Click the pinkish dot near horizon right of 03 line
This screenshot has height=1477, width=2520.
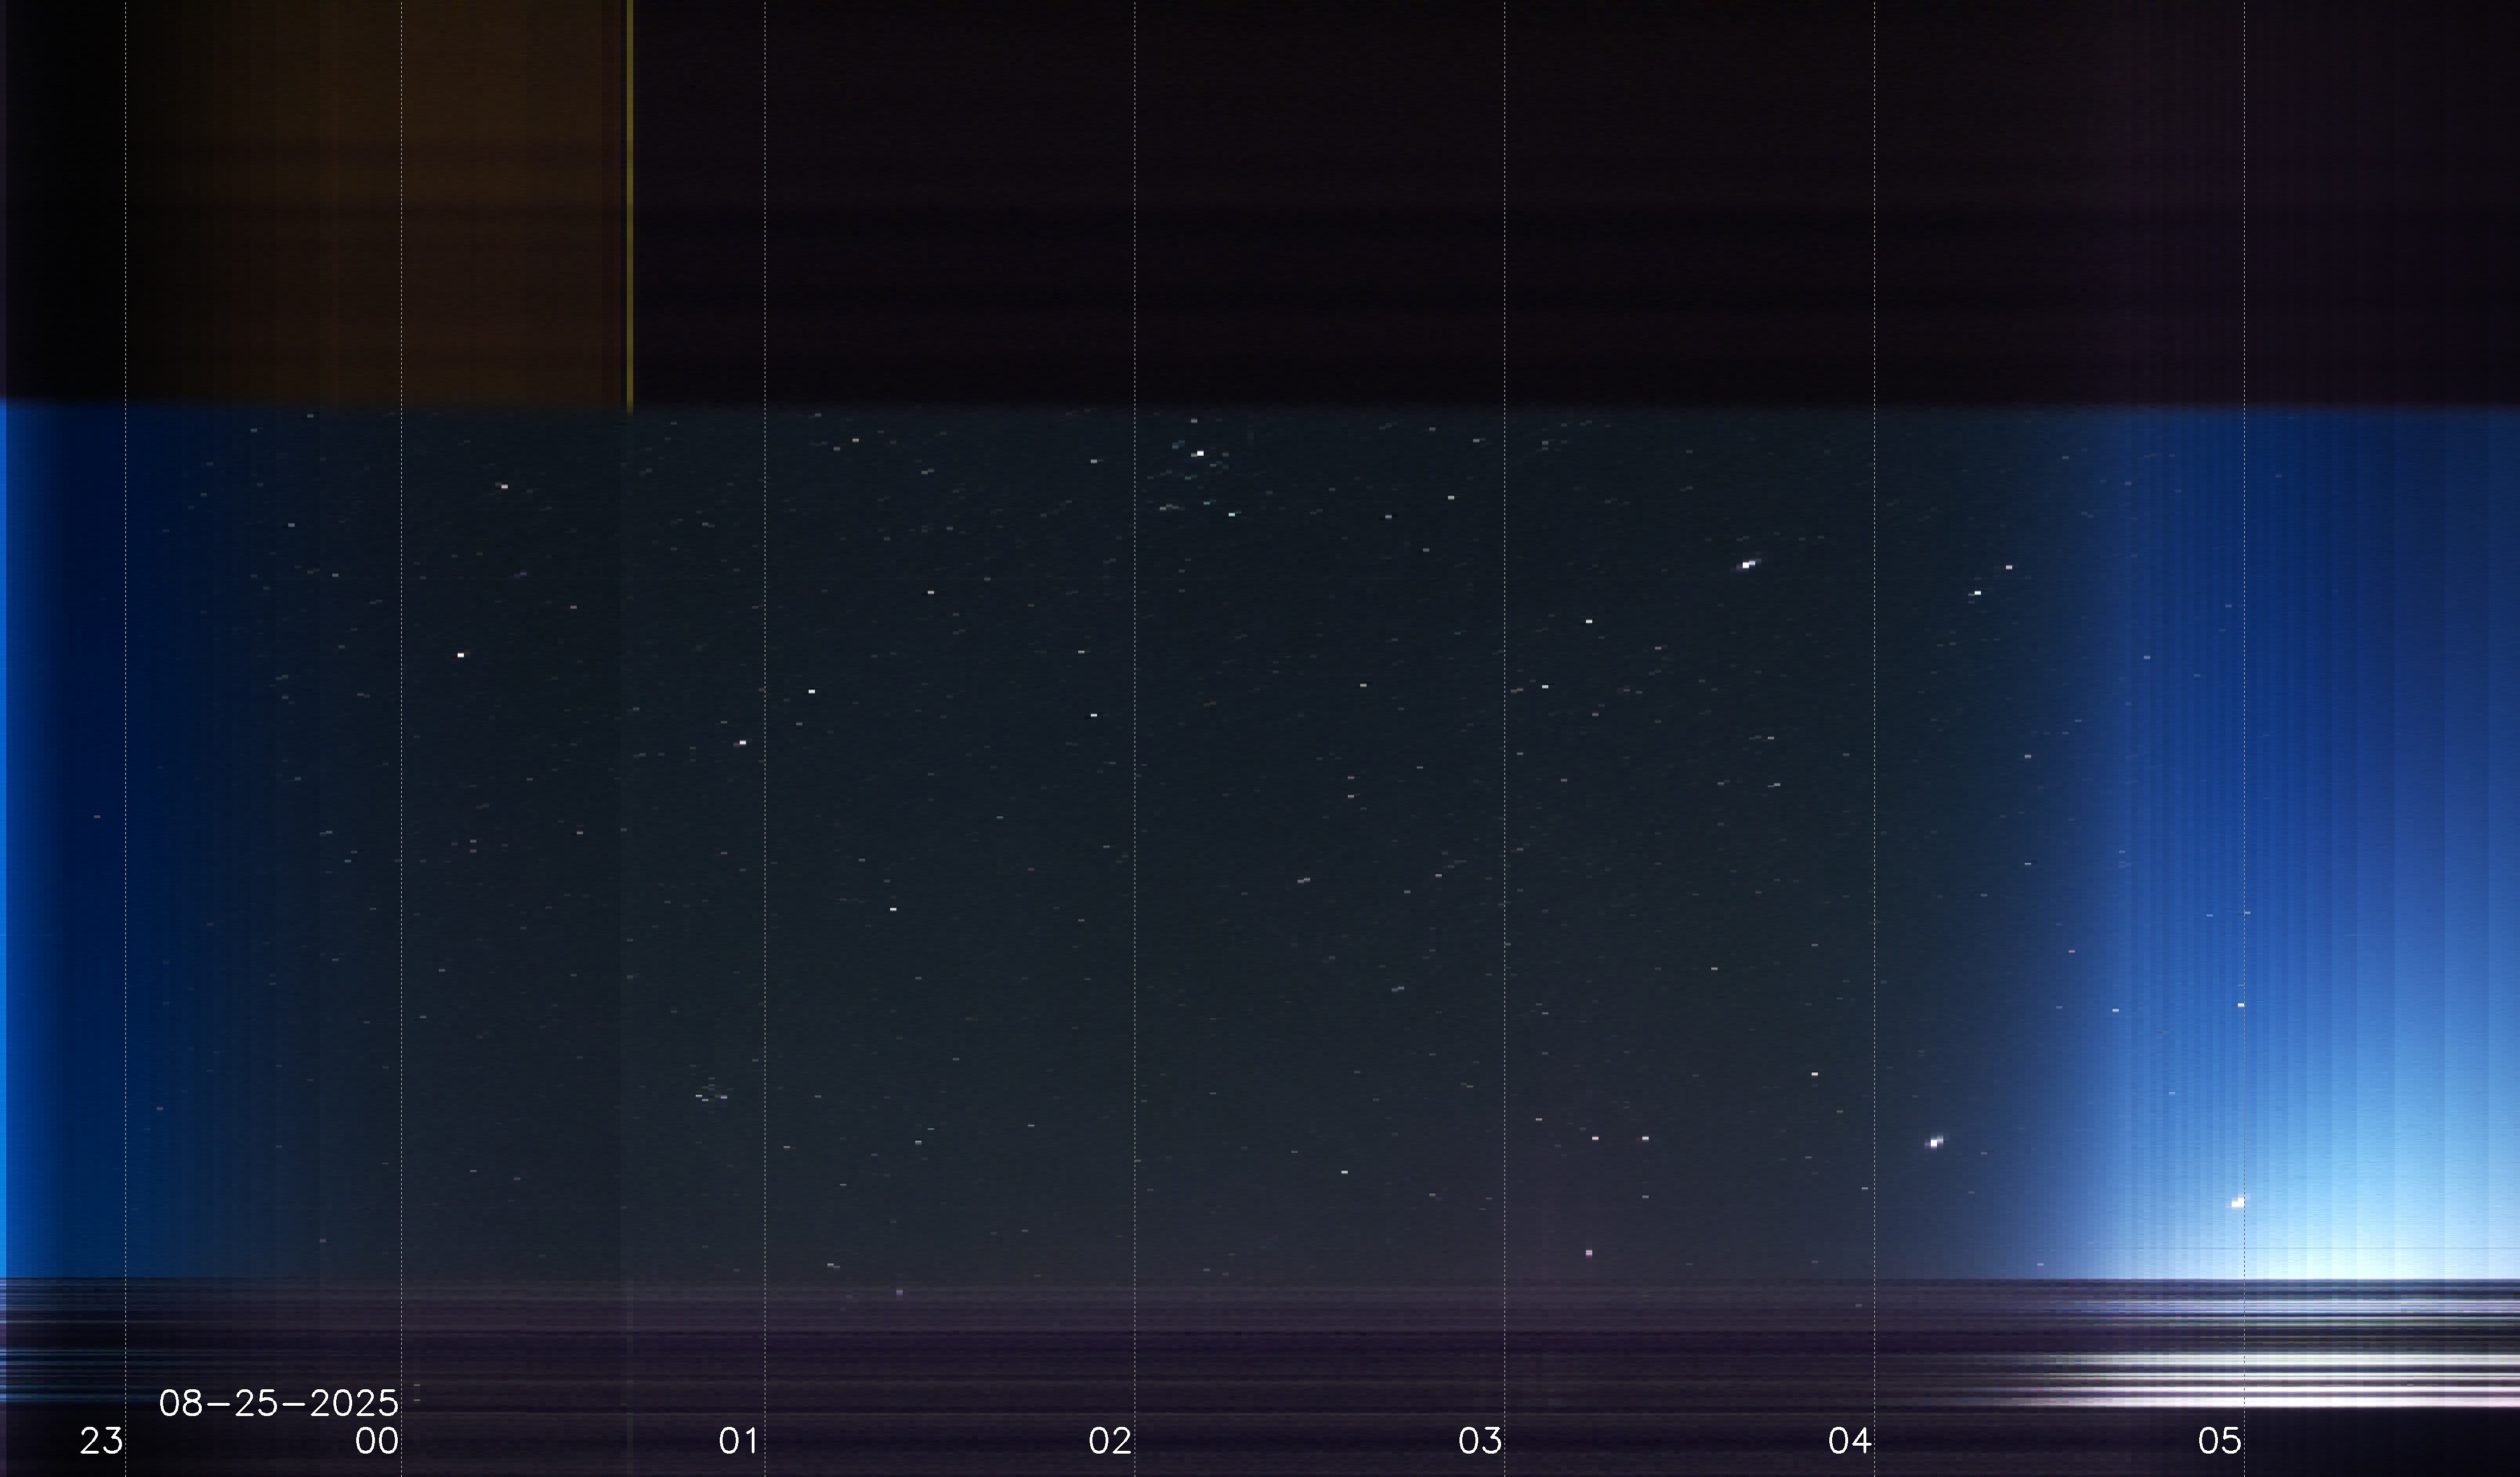(1589, 1253)
